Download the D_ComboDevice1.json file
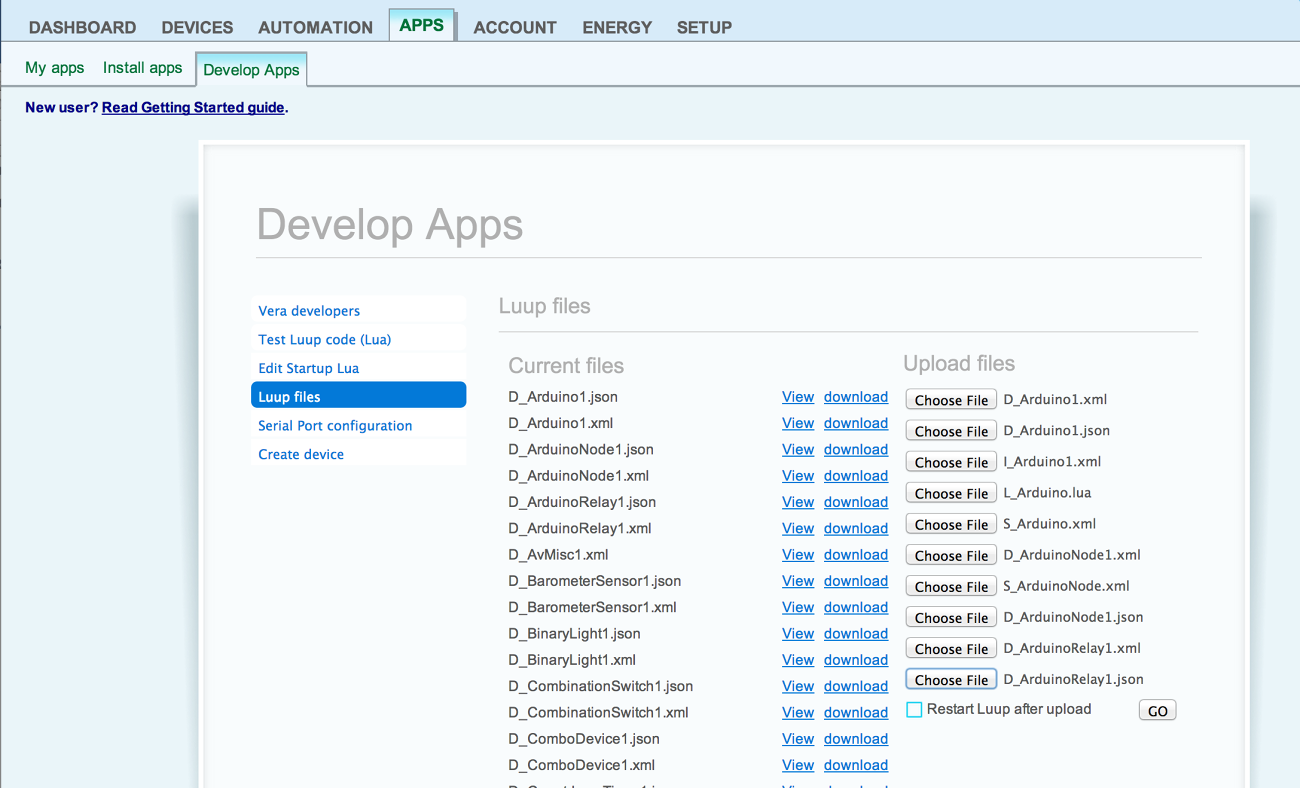 point(855,739)
